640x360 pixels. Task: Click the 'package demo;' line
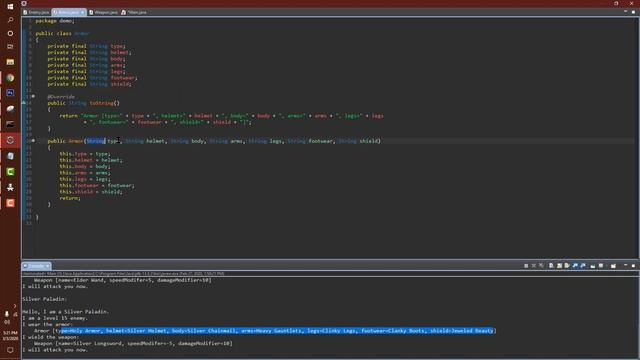(x=55, y=20)
